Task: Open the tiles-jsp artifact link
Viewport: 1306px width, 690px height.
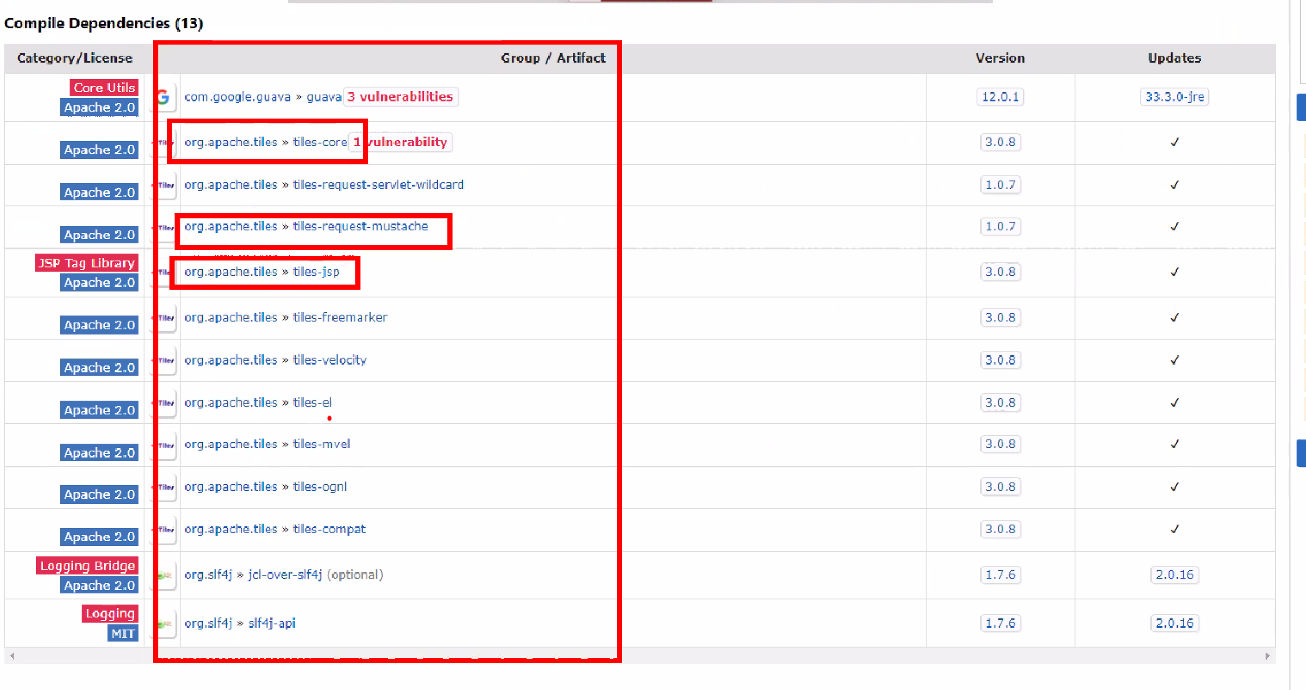Action: 317,272
